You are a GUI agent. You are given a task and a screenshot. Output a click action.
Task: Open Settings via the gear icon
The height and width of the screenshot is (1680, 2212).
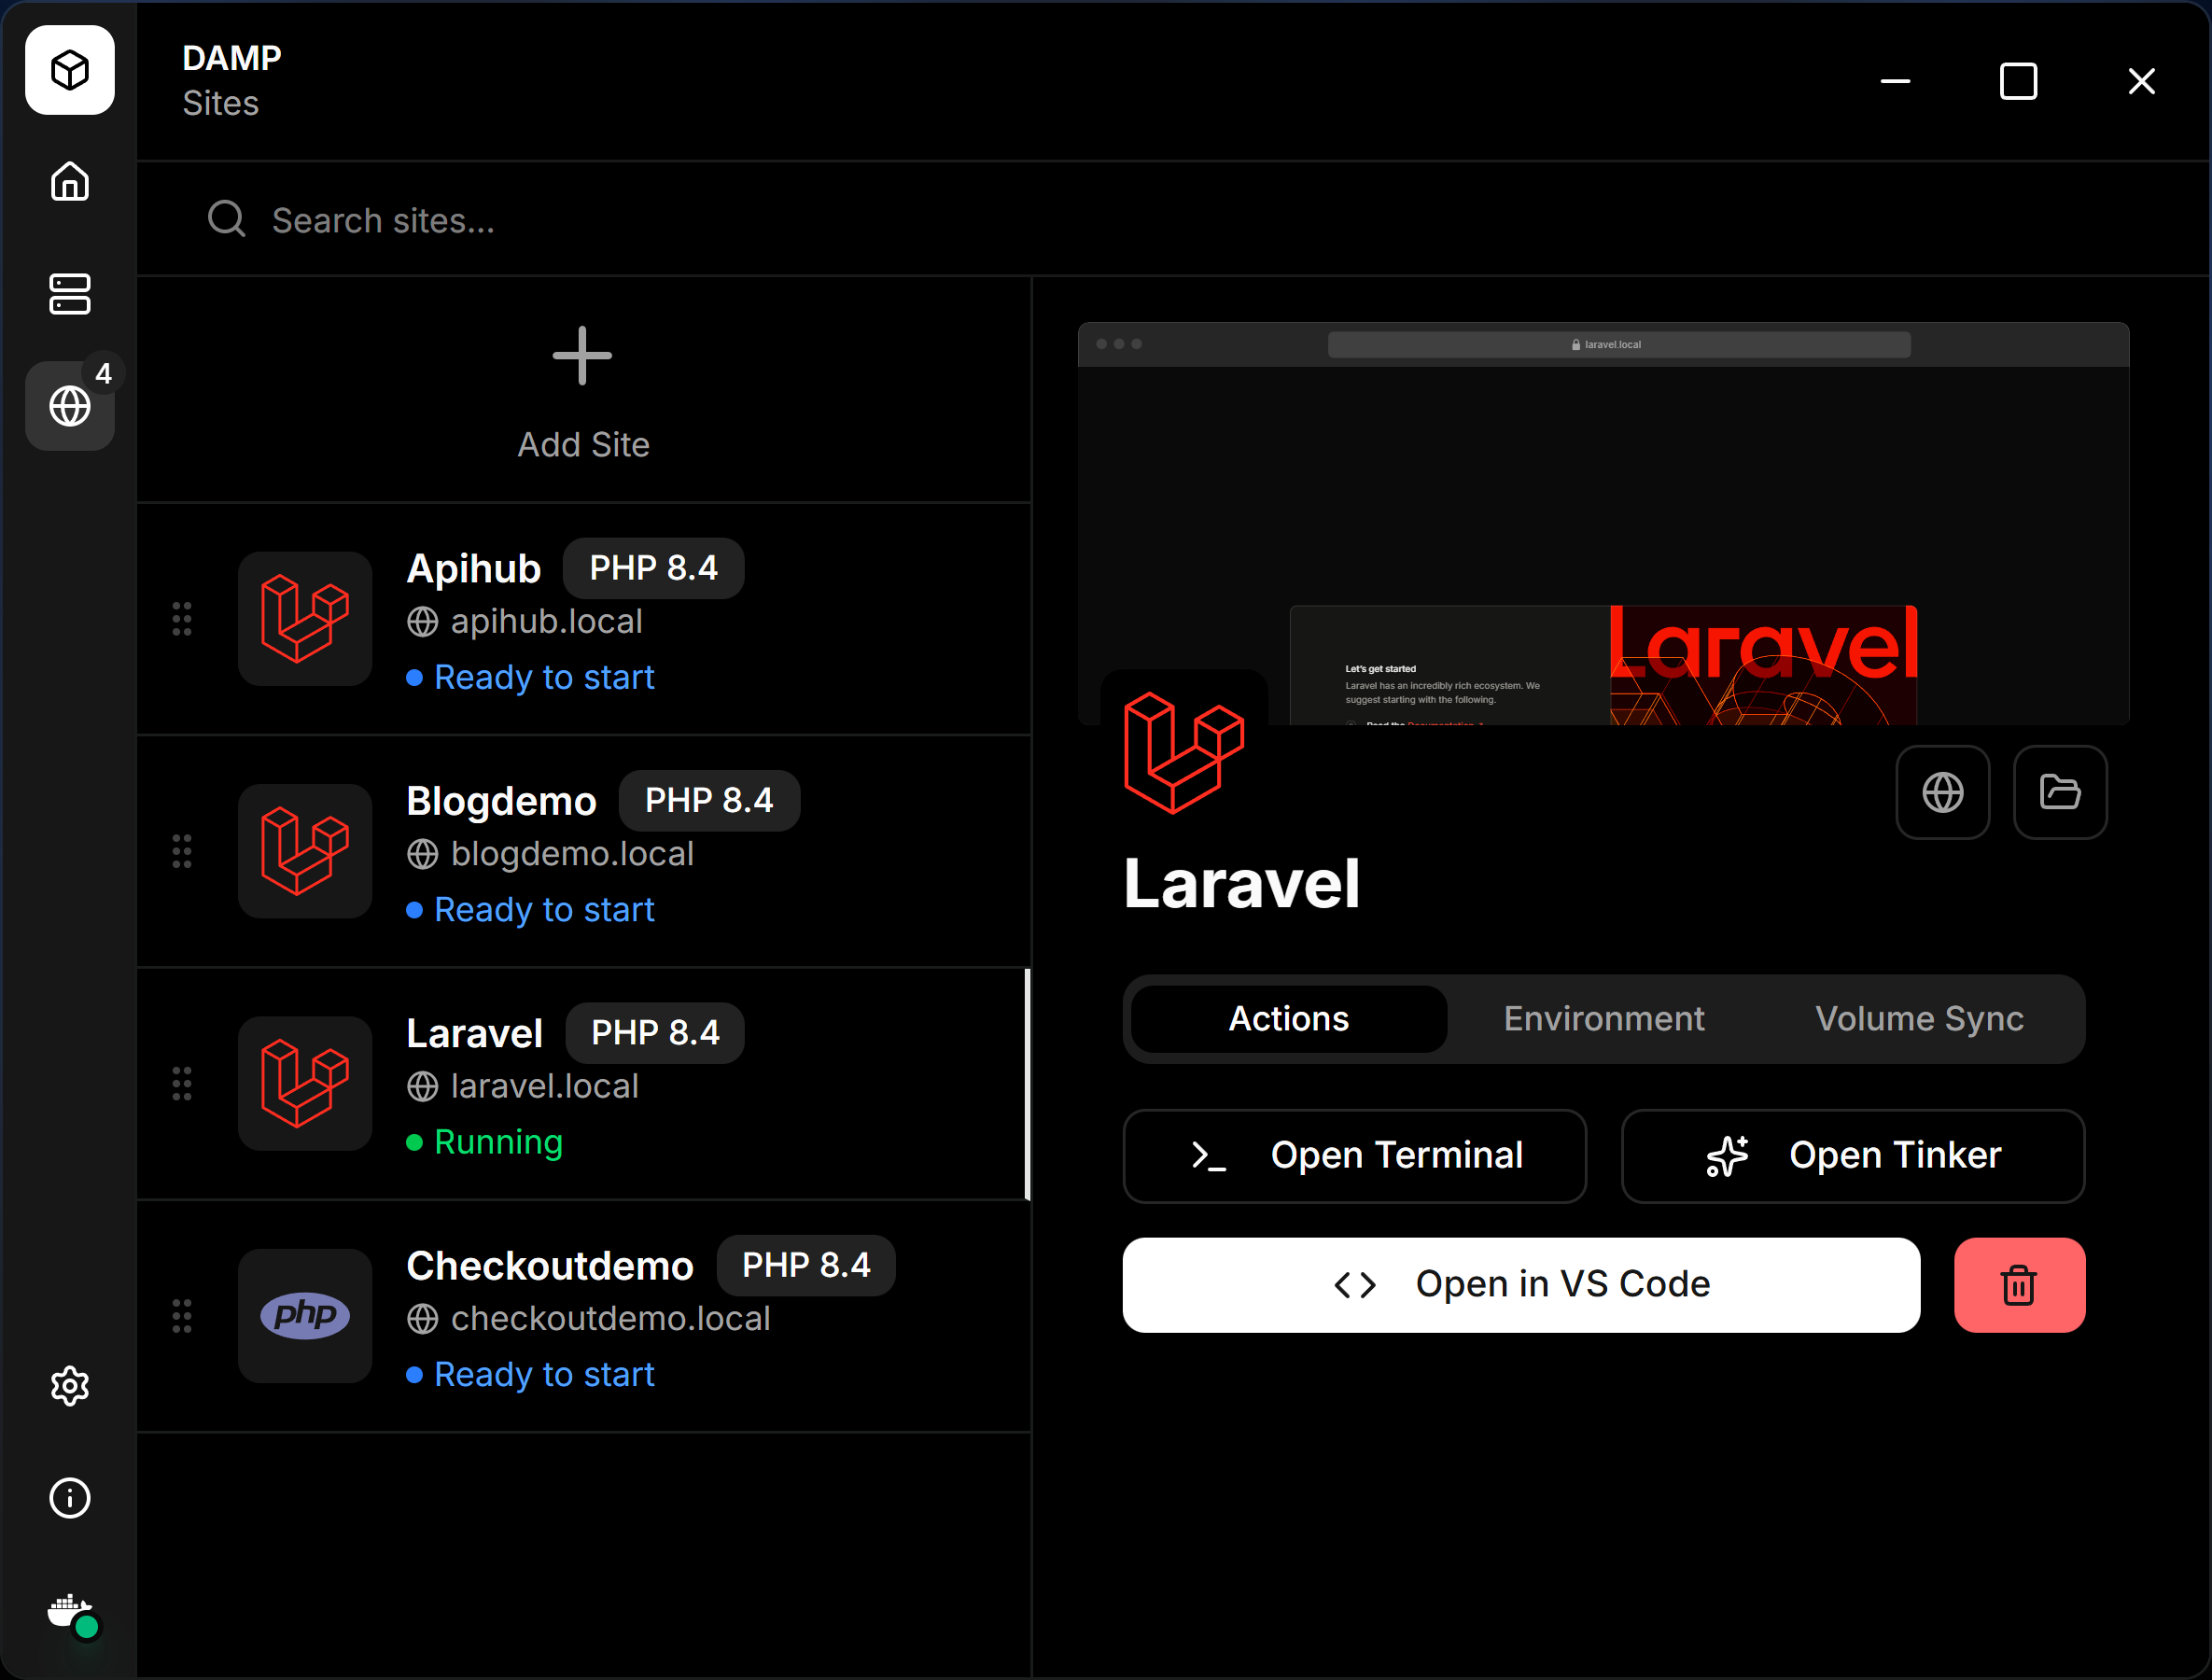coord(69,1386)
